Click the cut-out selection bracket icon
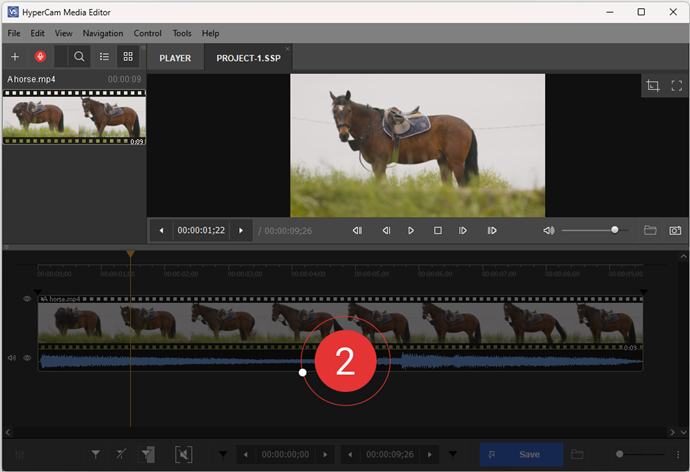 (184, 454)
